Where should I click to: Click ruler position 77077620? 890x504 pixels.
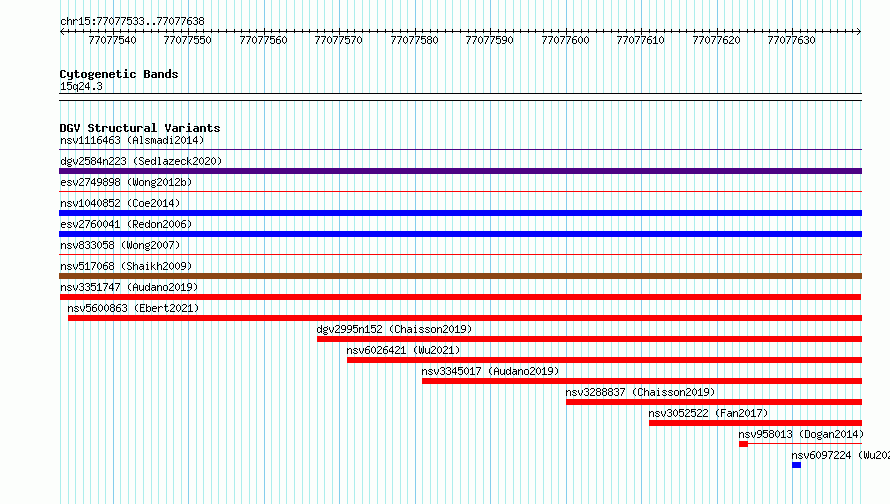click(x=716, y=40)
